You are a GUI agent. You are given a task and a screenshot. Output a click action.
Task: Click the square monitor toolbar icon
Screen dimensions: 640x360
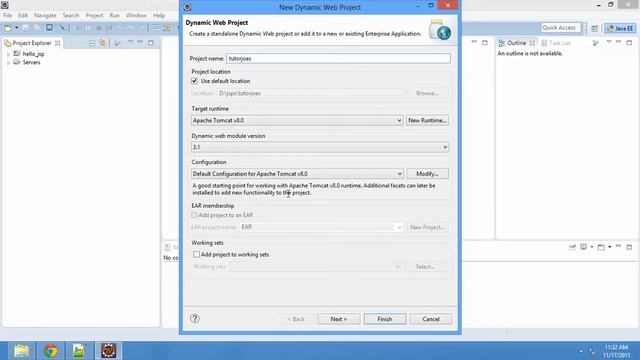click(x=49, y=28)
